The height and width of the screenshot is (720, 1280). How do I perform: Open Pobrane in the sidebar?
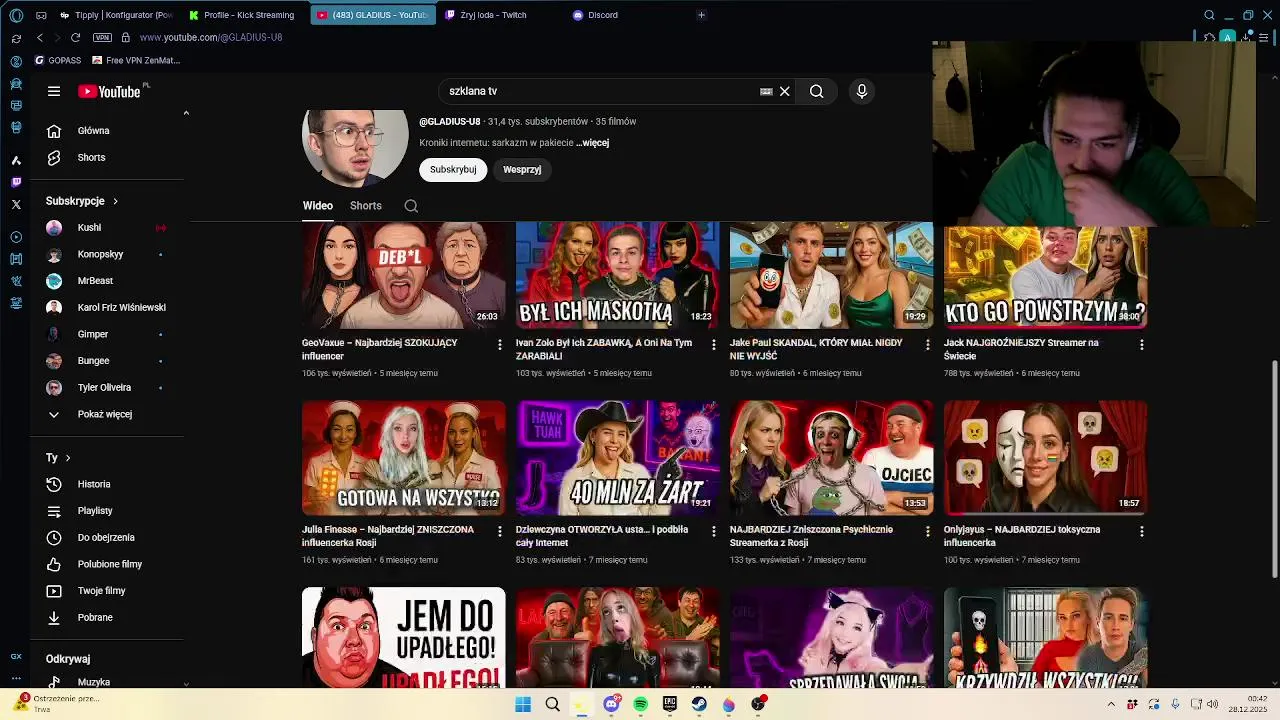107,618
